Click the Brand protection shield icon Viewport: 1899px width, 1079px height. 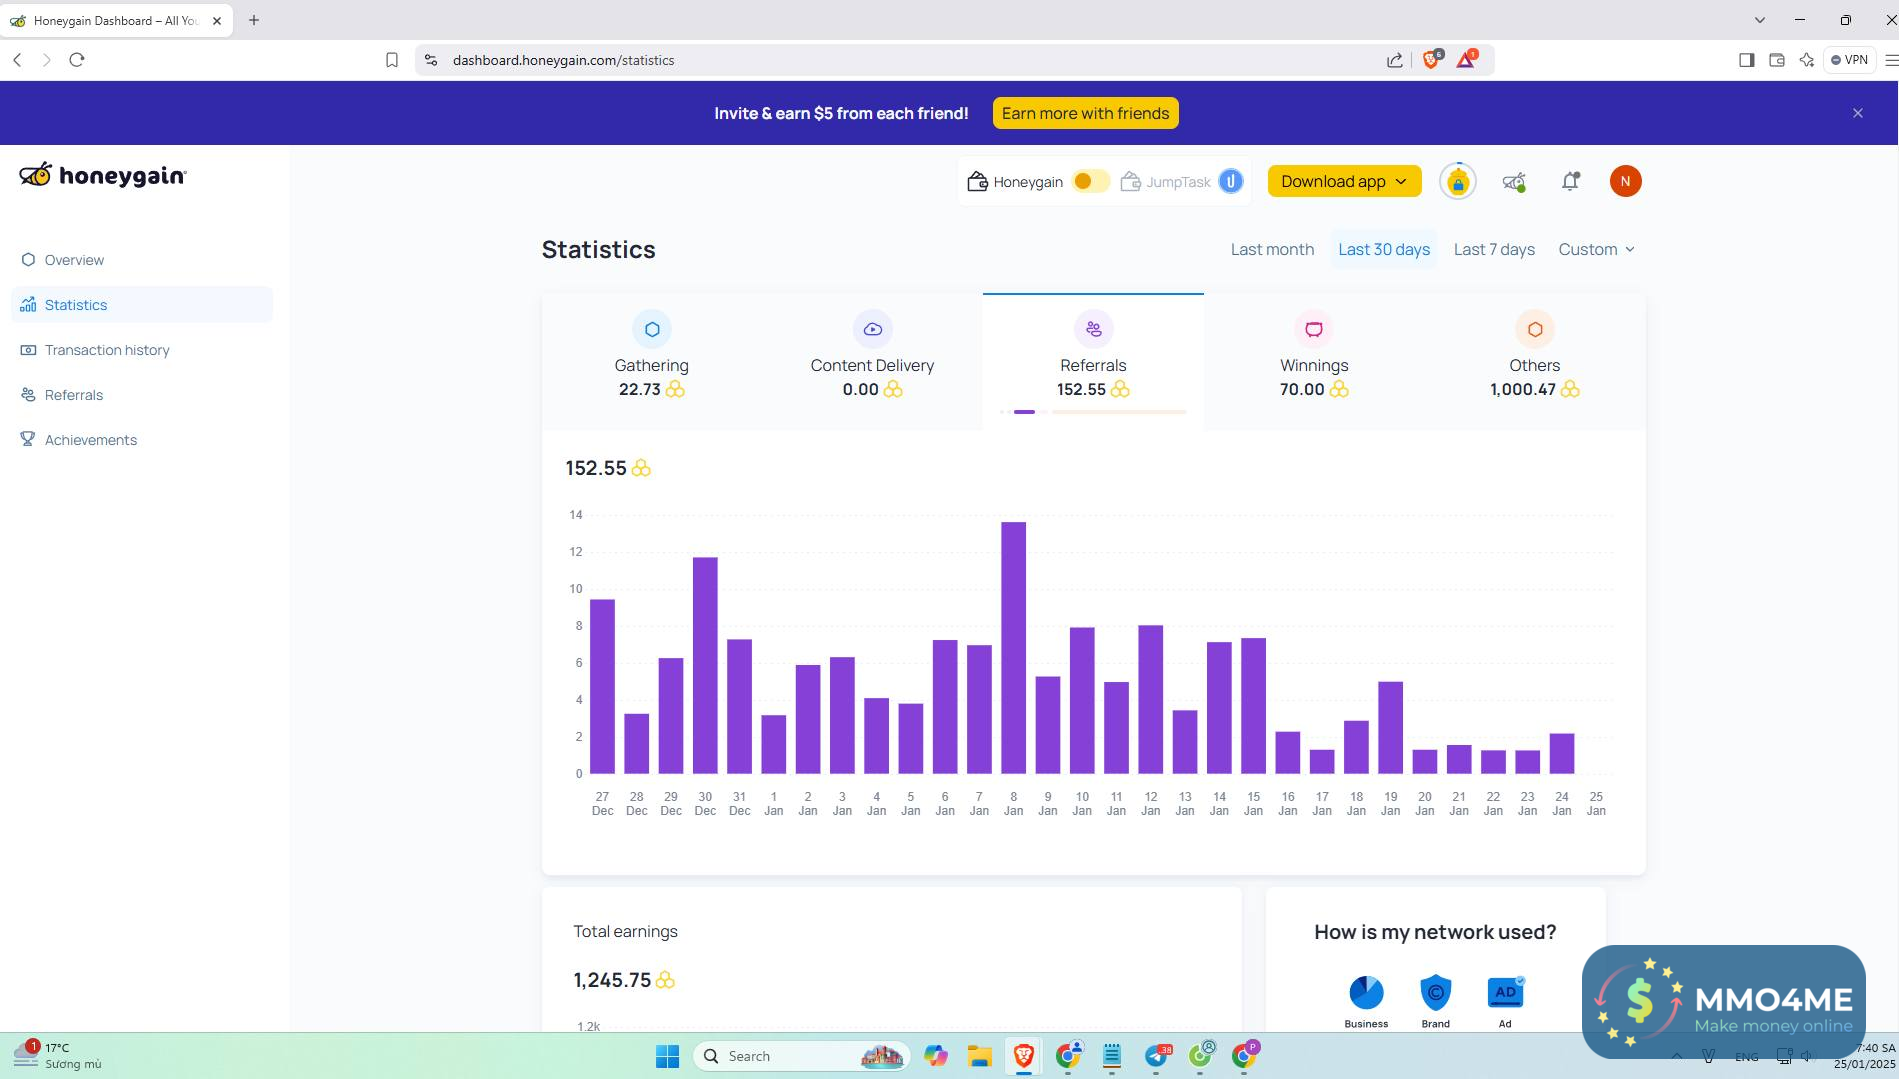[x=1436, y=992]
